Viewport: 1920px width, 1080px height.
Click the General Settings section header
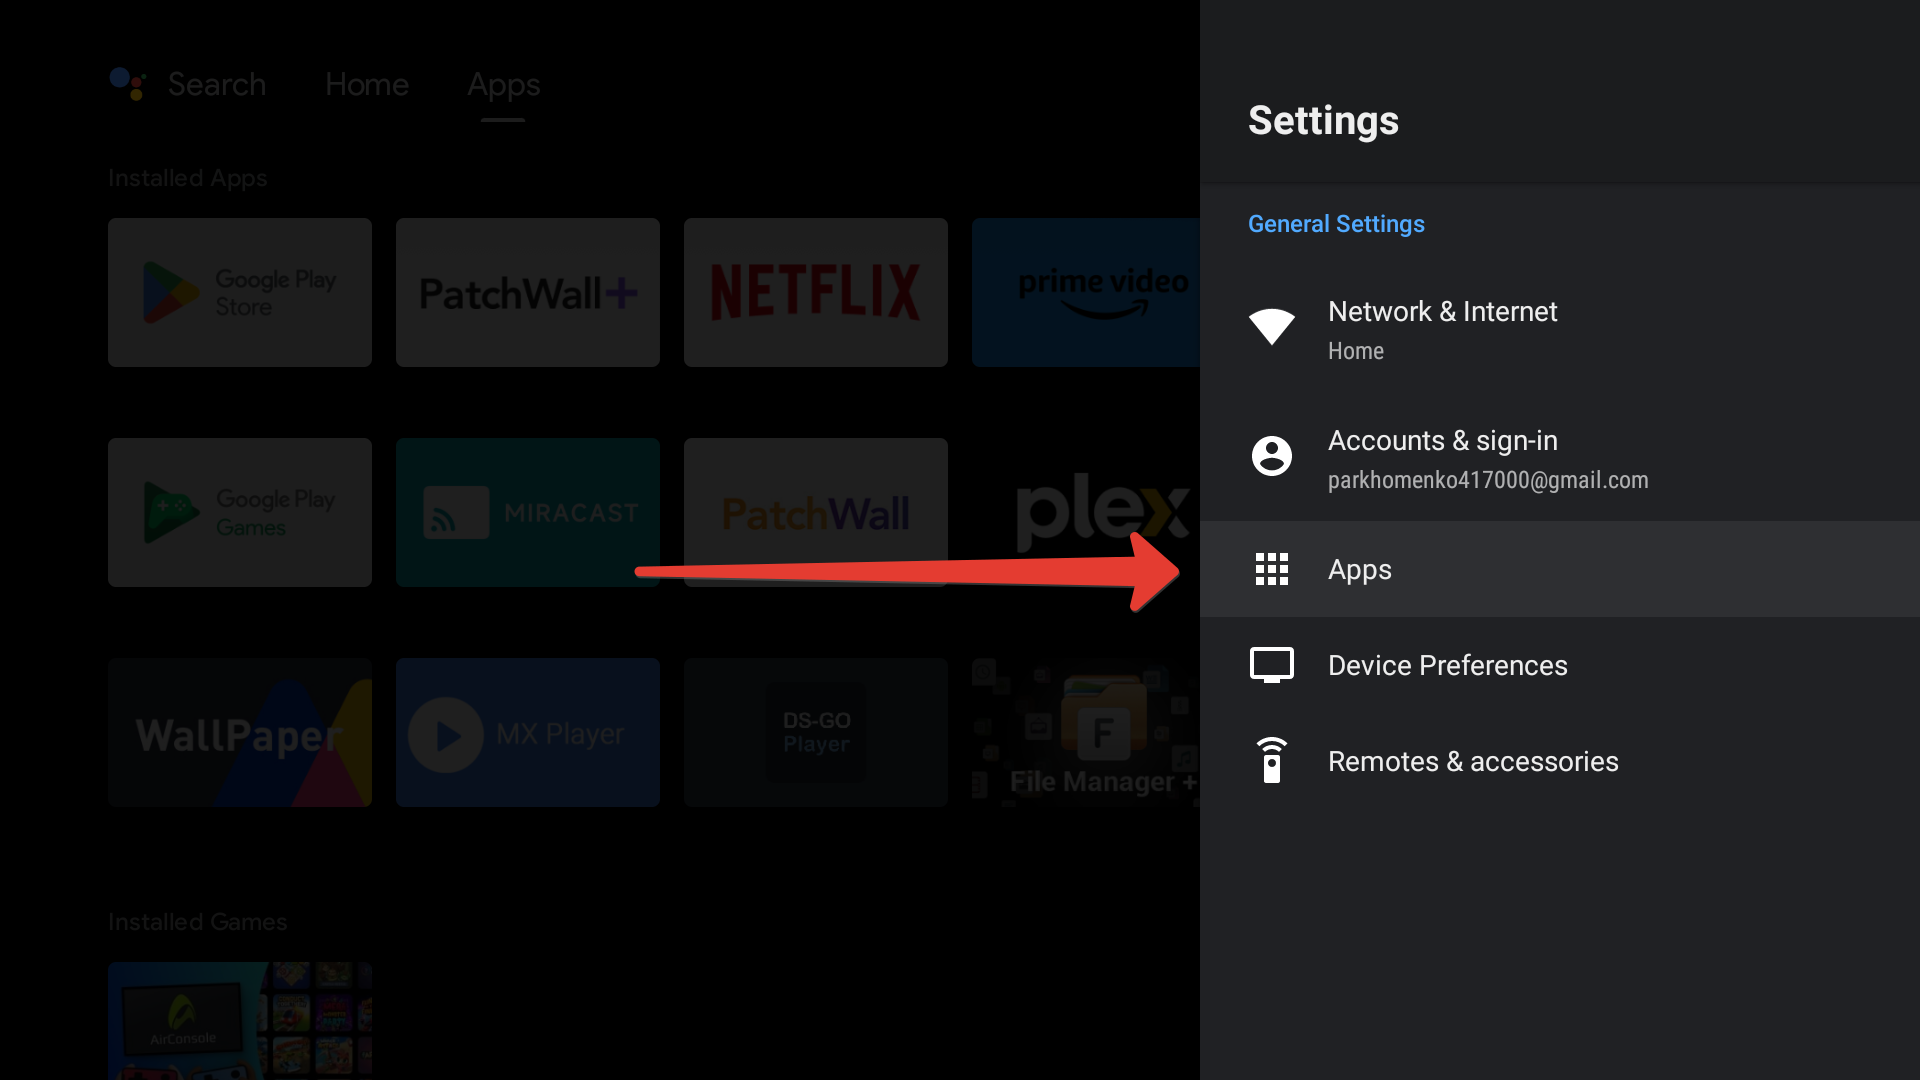1336,222
